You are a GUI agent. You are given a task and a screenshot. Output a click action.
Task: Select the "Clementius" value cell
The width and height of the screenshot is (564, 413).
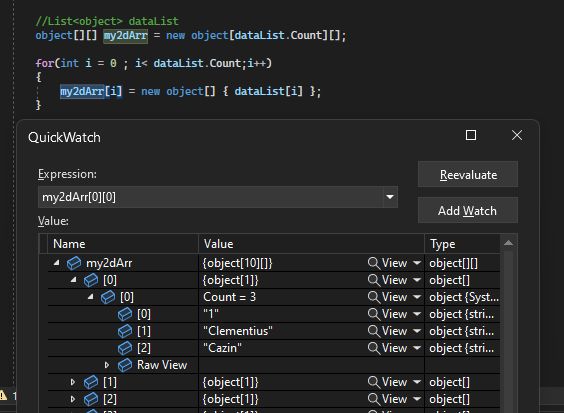click(311, 331)
